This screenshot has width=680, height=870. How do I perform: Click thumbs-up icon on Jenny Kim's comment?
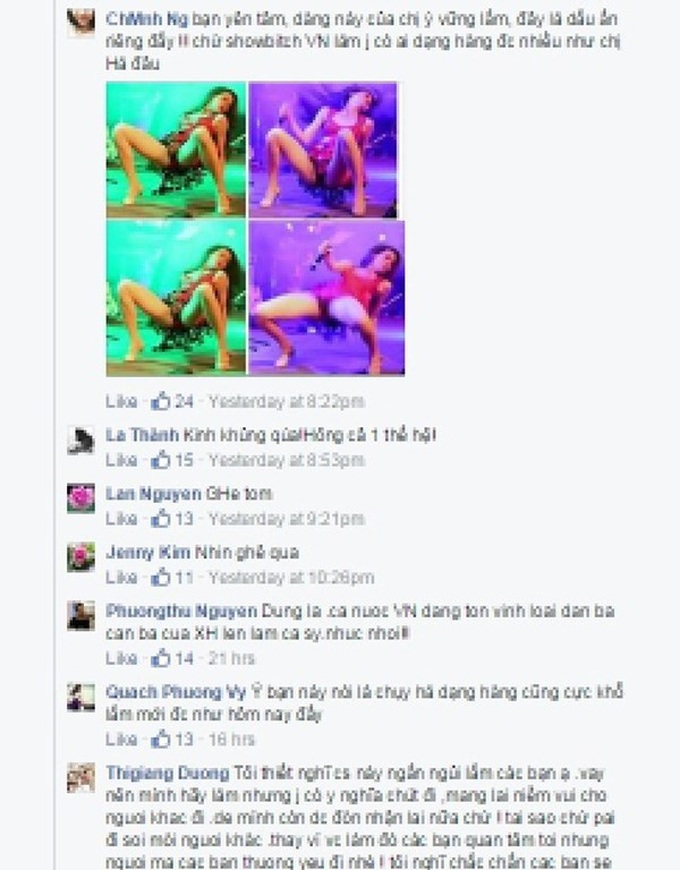[160, 577]
